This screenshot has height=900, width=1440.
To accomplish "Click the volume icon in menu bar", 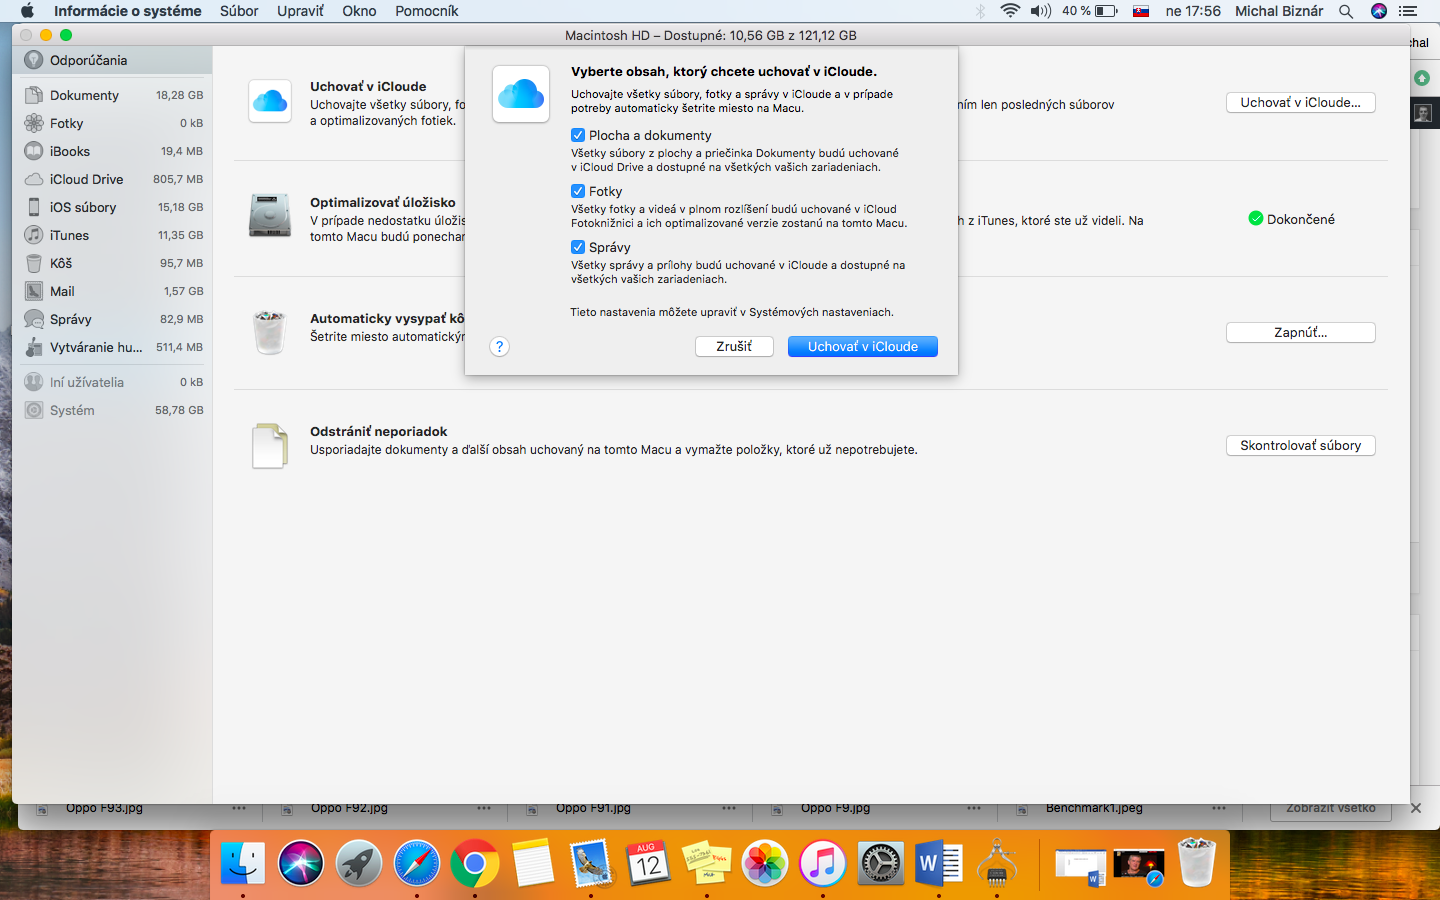I will [x=1041, y=11].
